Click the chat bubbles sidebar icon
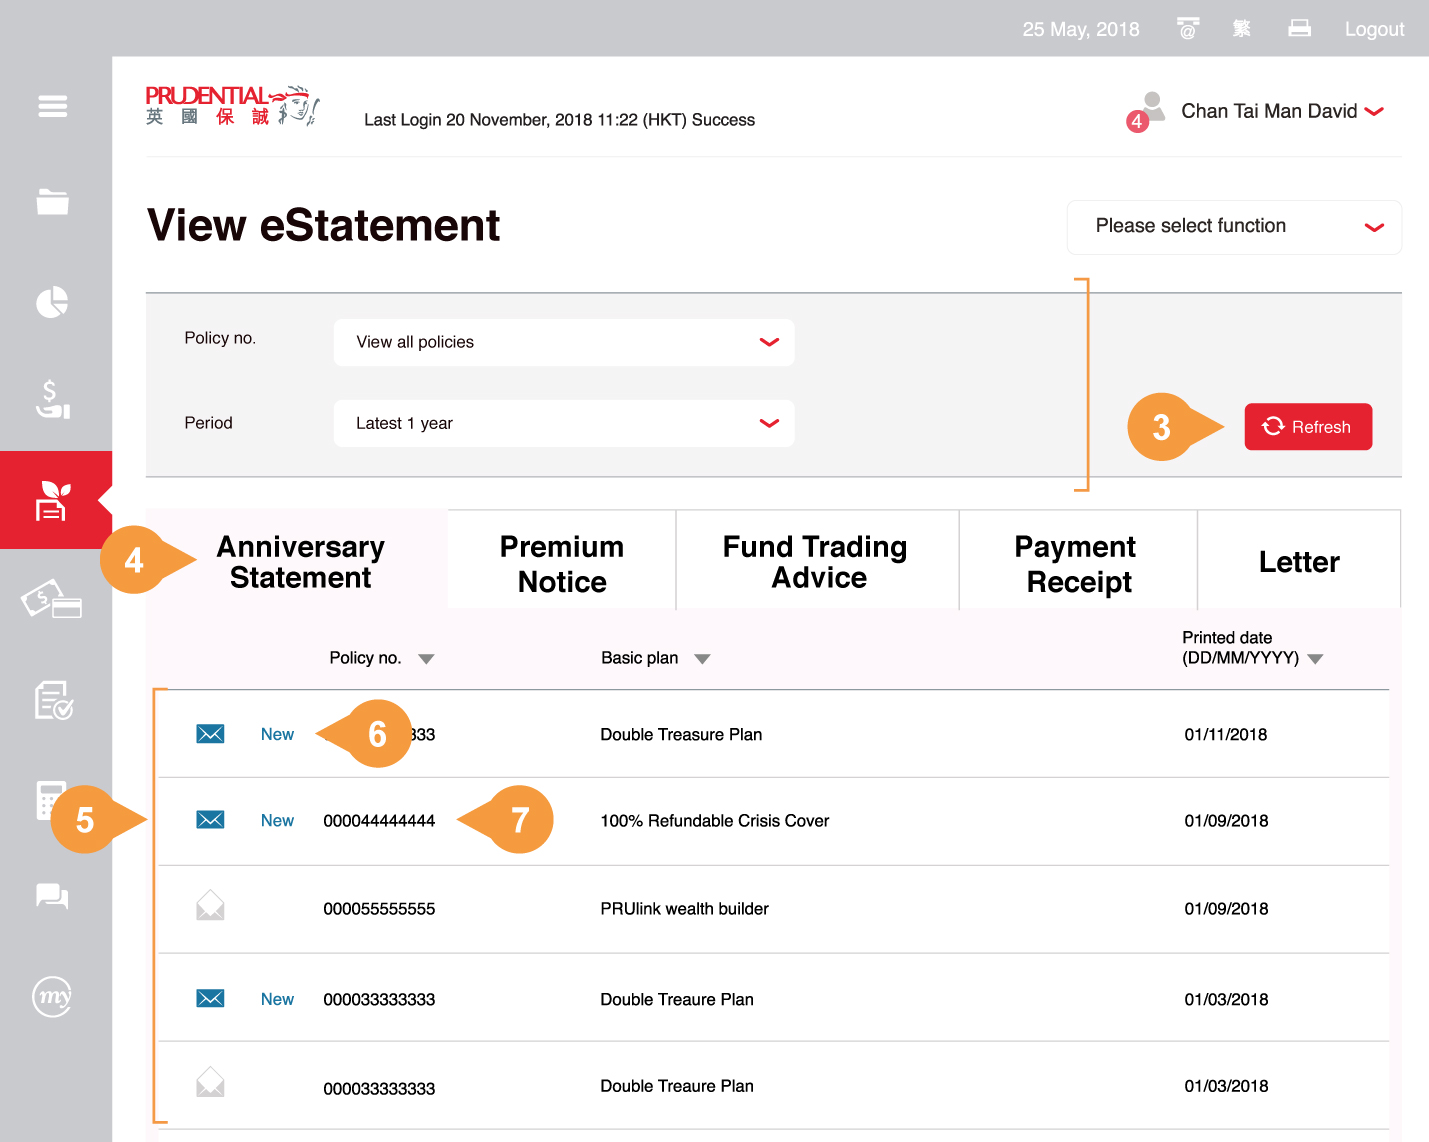The image size is (1429, 1142). [x=53, y=896]
